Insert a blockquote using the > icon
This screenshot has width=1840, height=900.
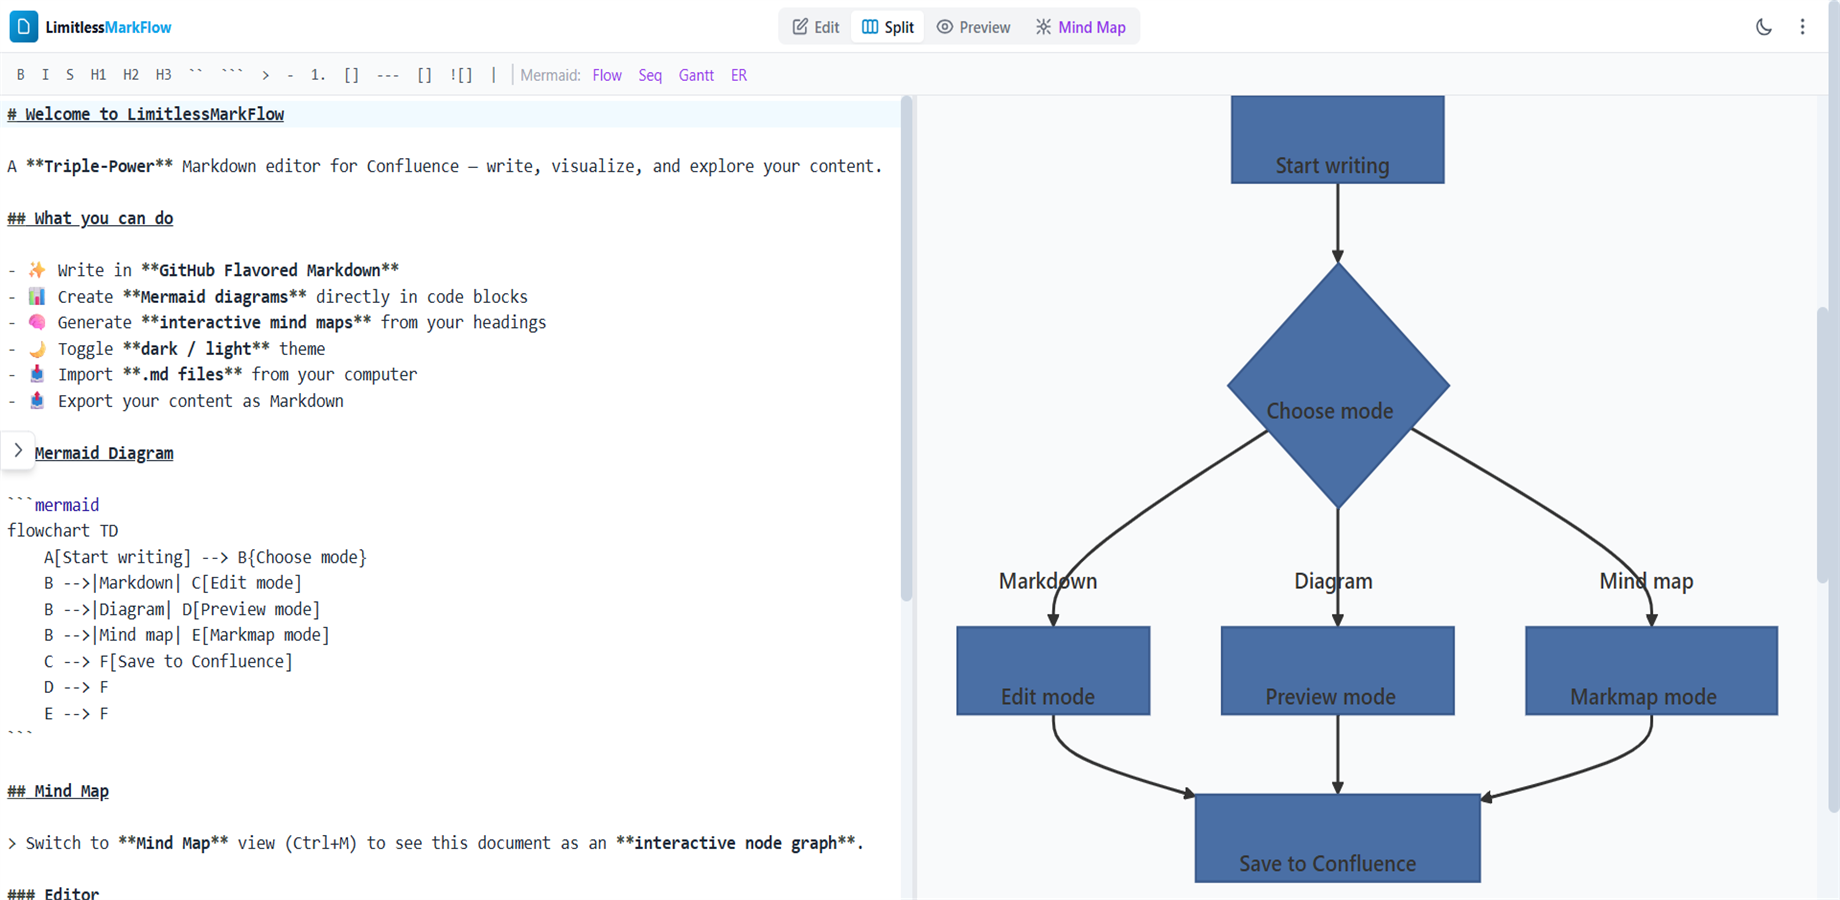[x=265, y=74]
